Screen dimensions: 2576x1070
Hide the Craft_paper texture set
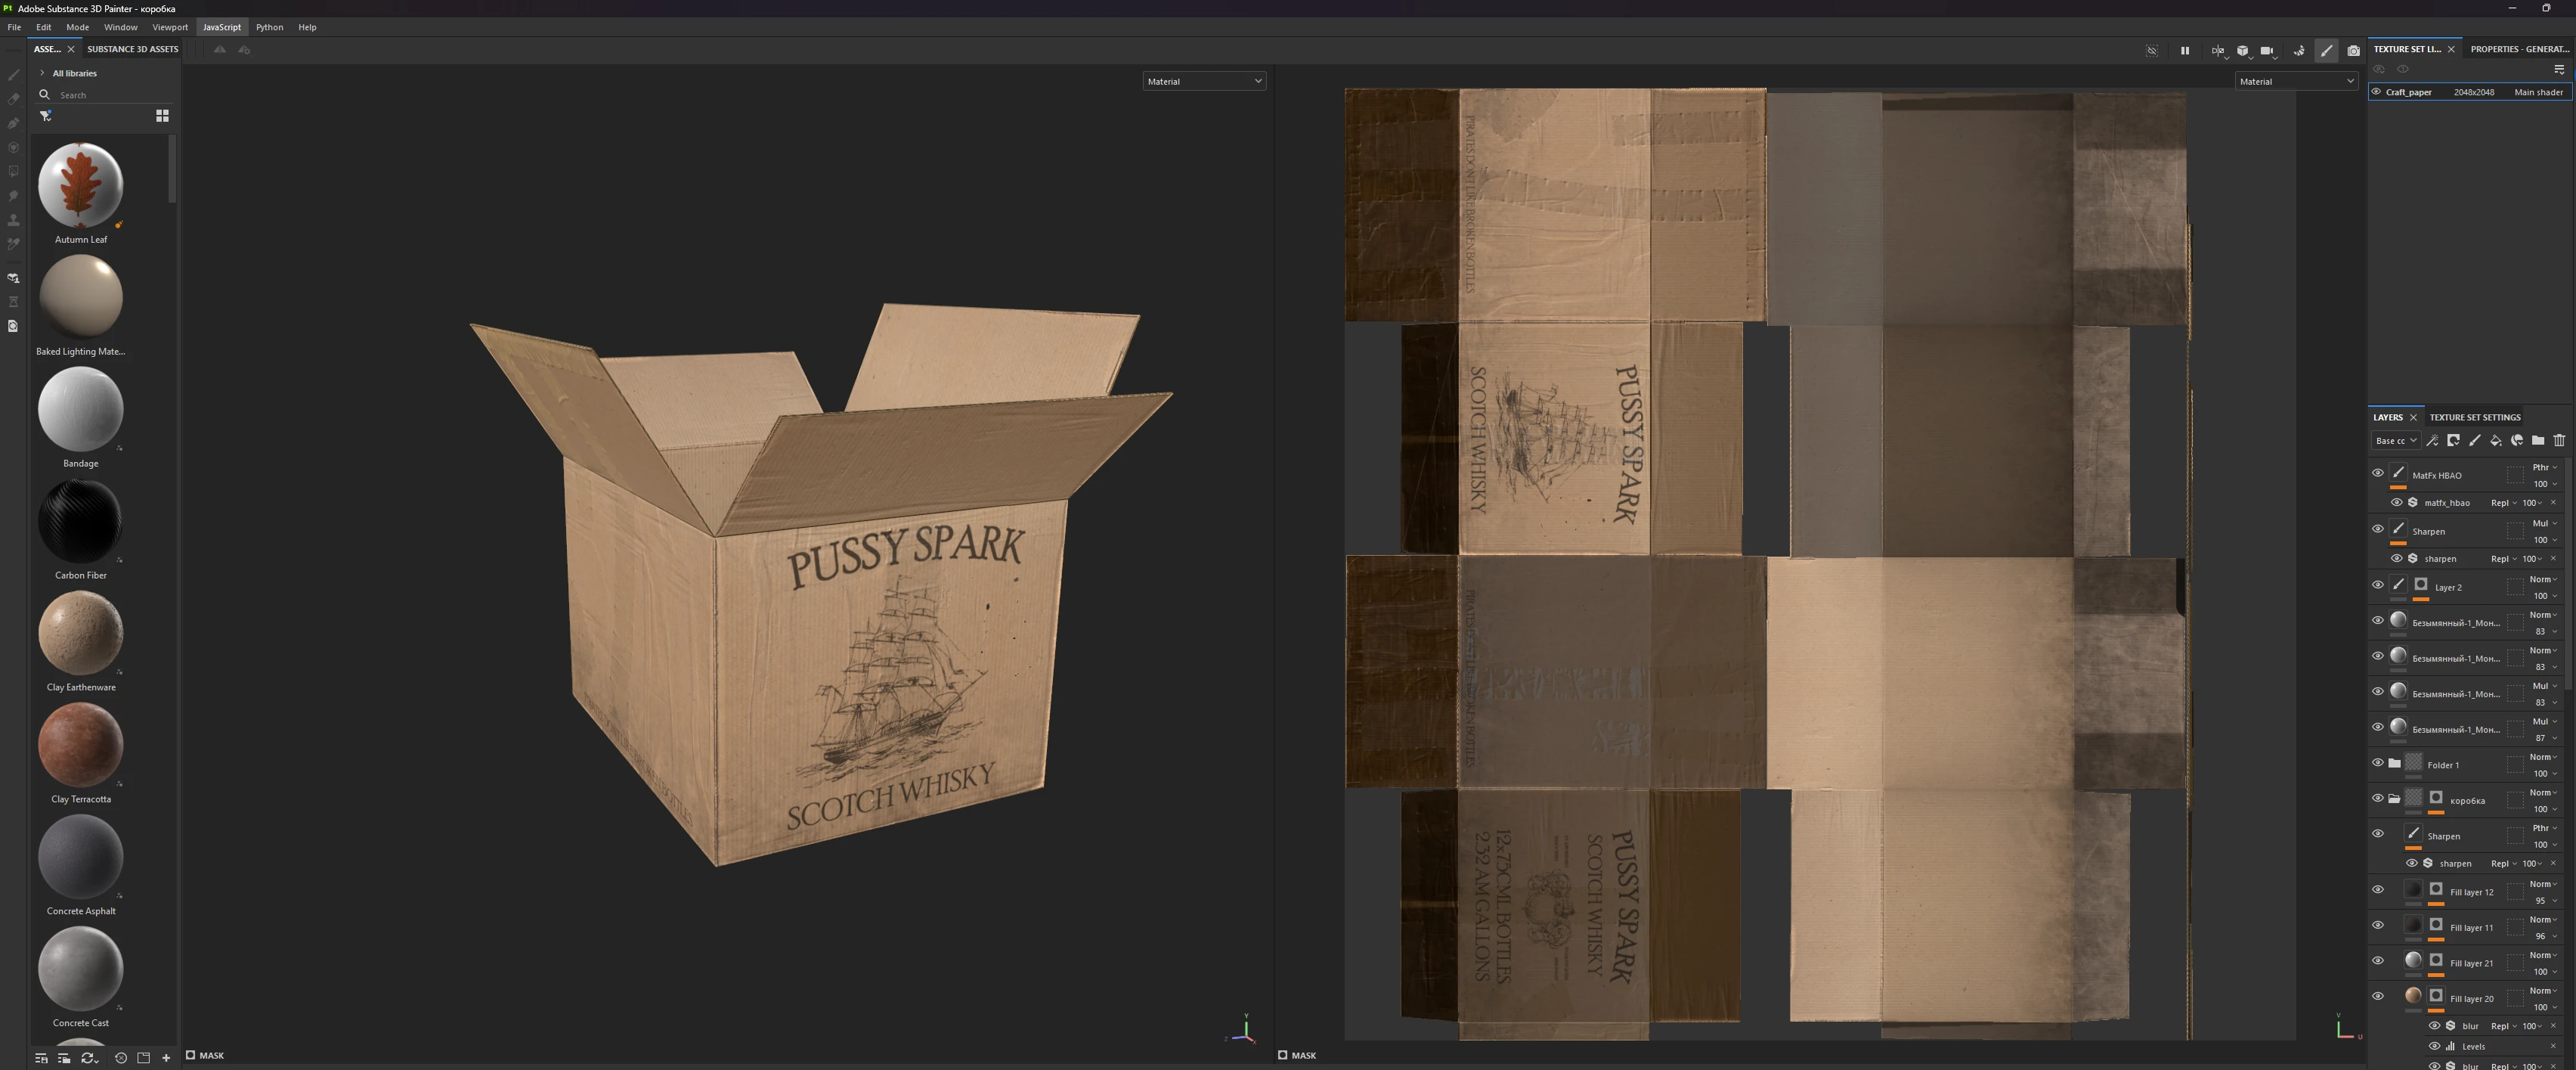pos(2376,92)
